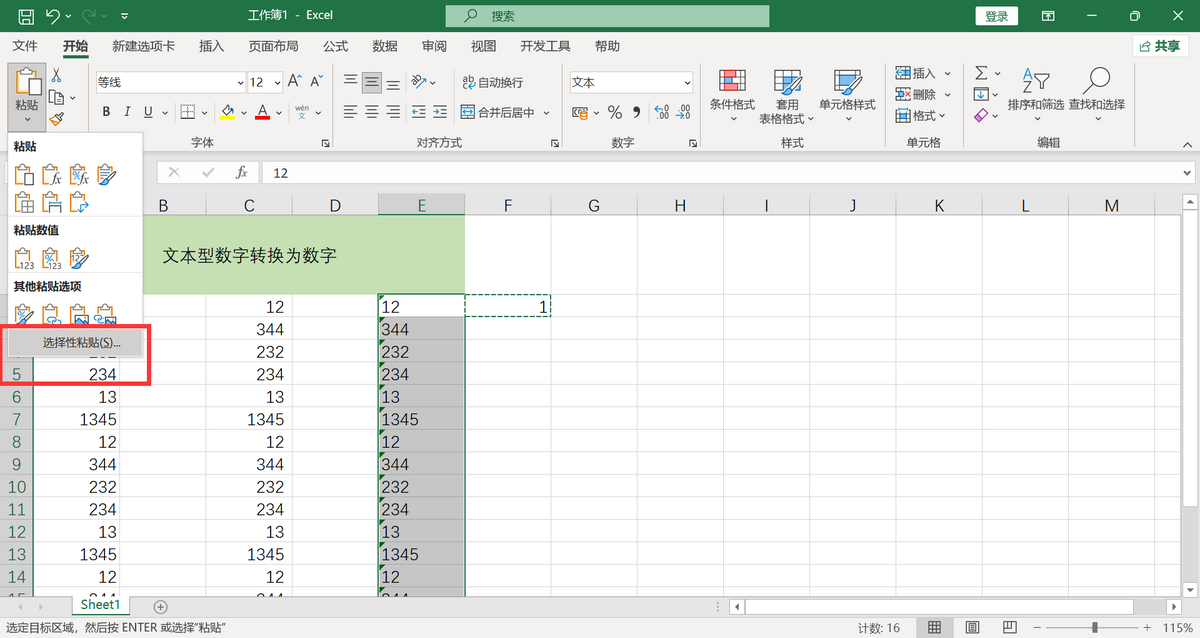Click the AutoSum sigma icon
The height and width of the screenshot is (638, 1200).
(x=981, y=73)
